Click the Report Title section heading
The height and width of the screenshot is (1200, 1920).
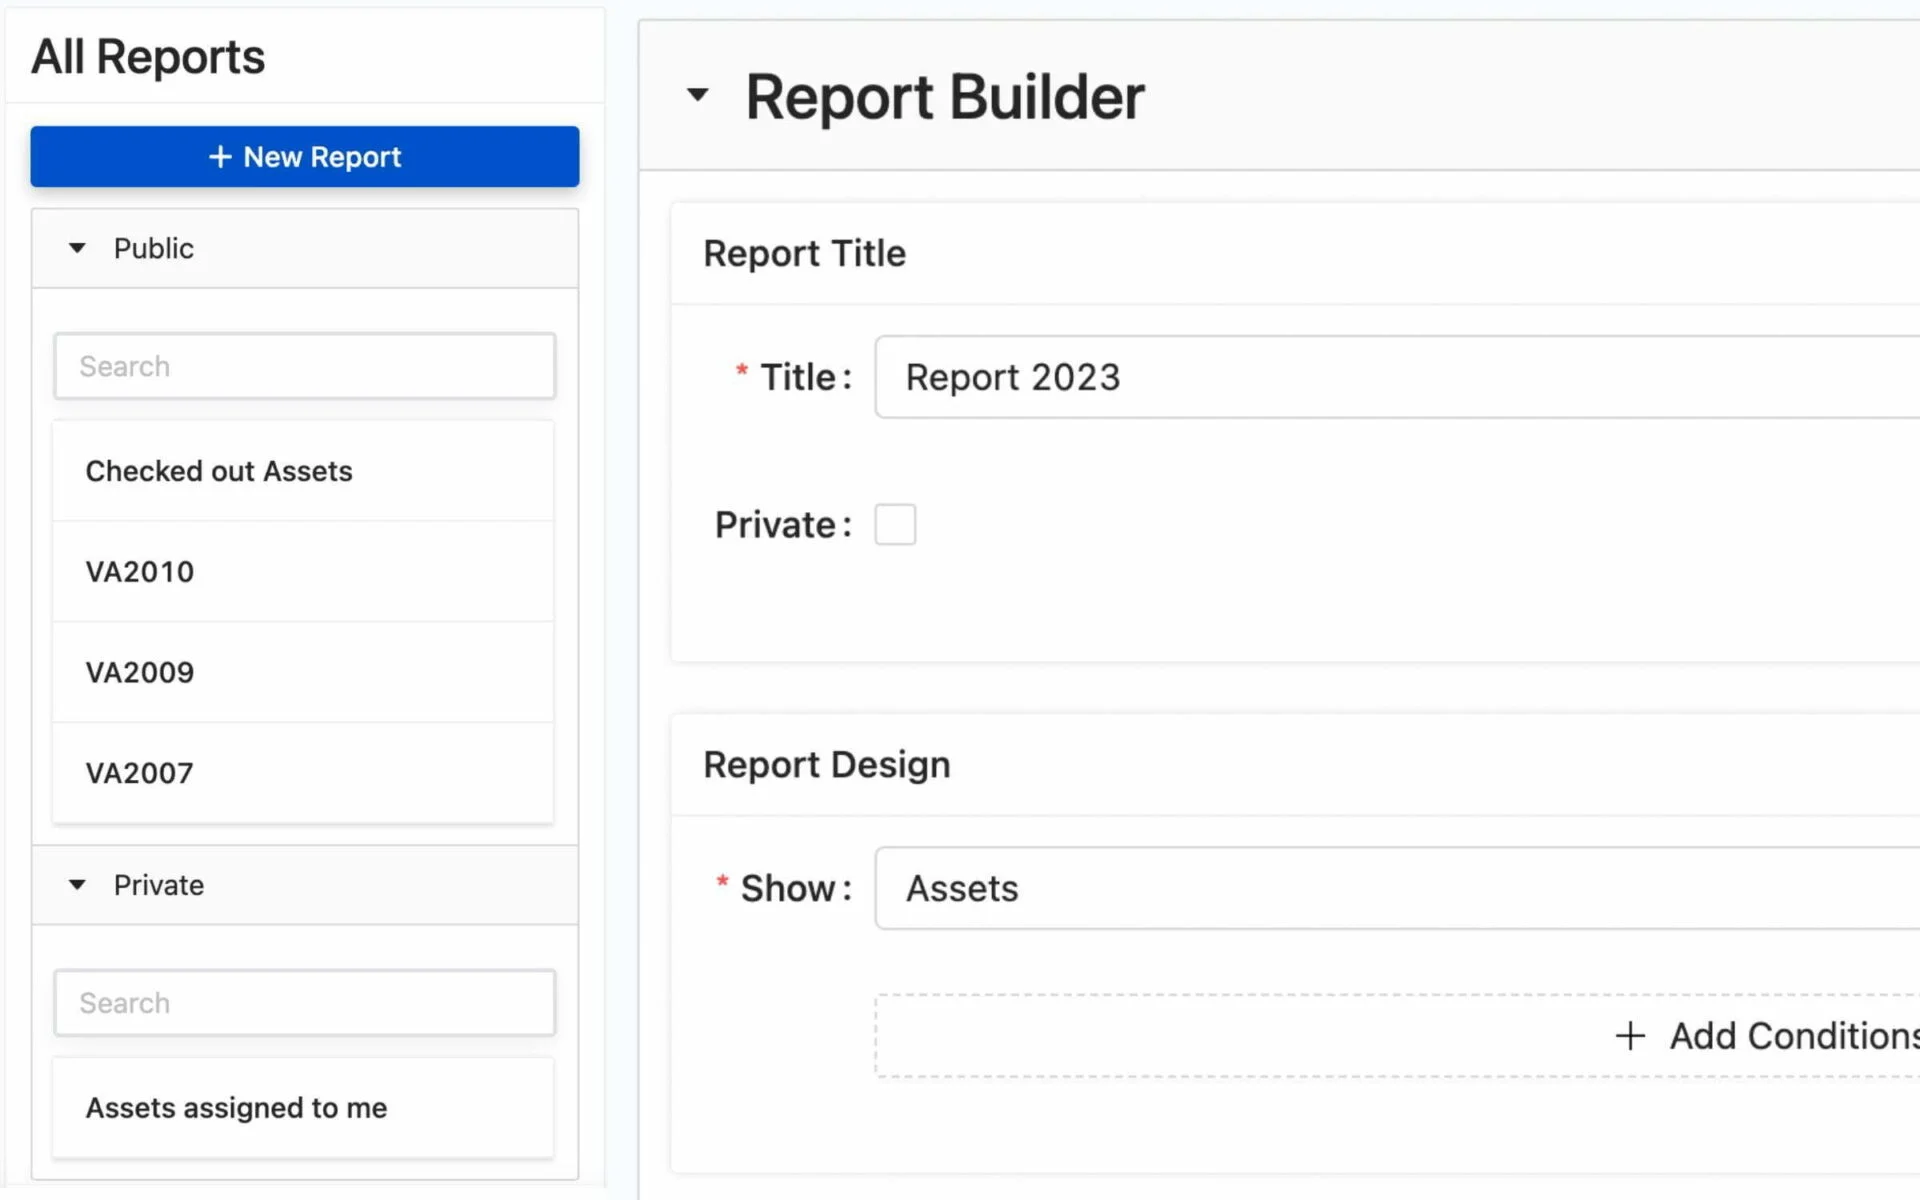point(804,254)
